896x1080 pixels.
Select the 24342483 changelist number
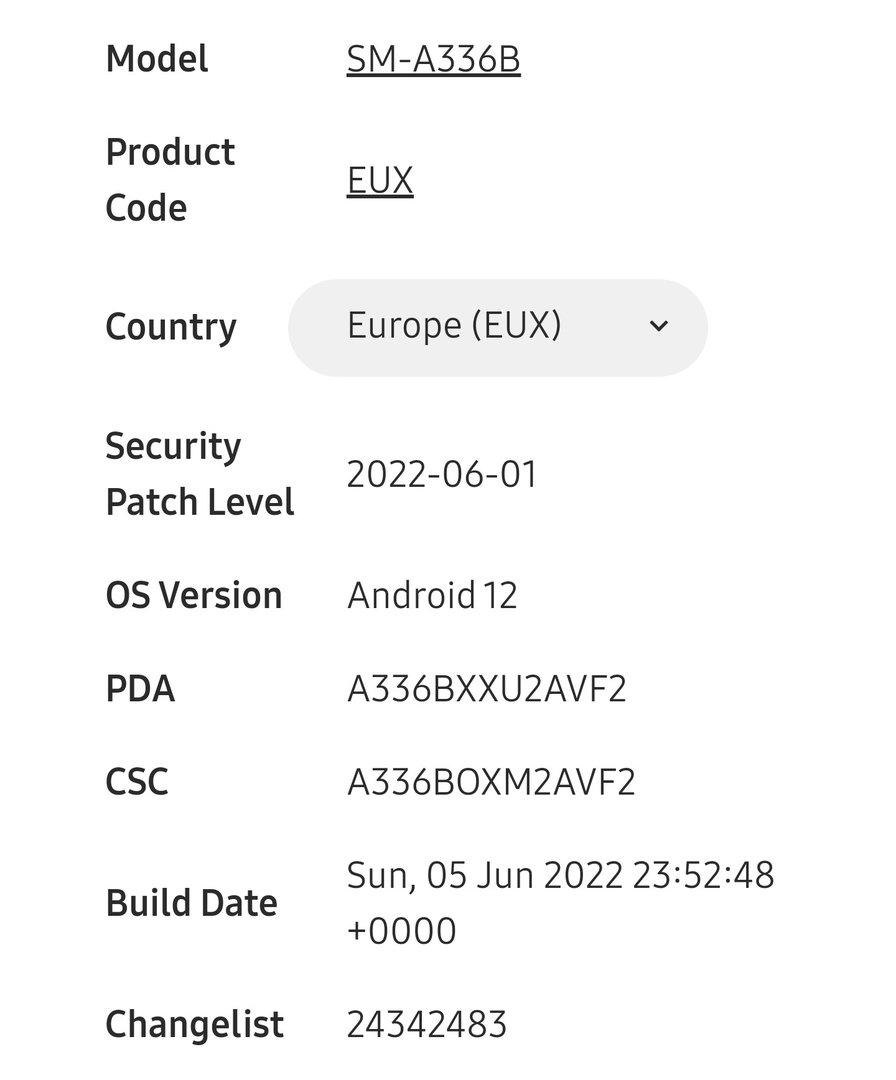[x=427, y=1024]
